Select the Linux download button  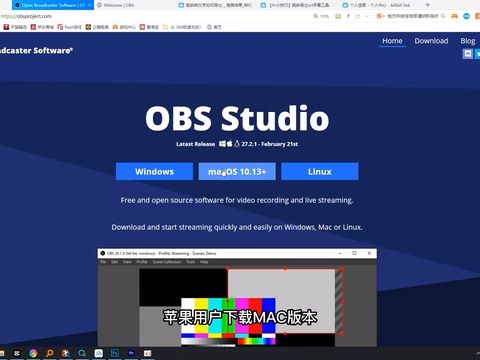coord(320,171)
